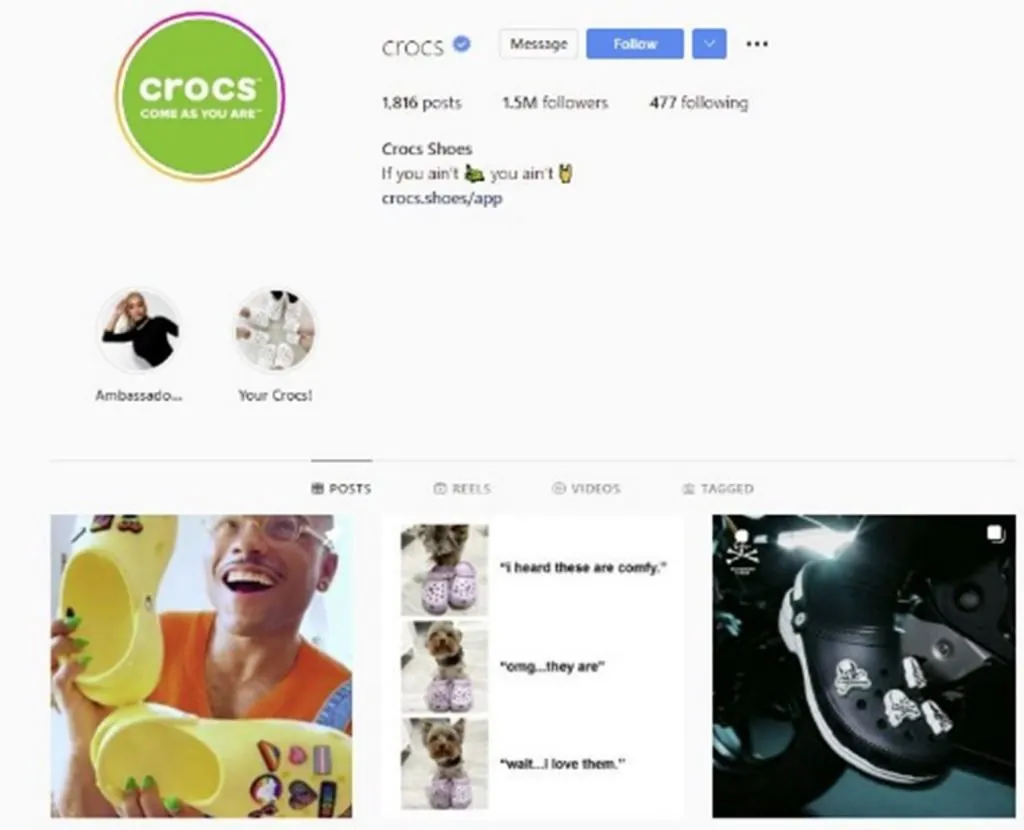Open the Your Crocs! story highlight
The width and height of the screenshot is (1024, 830).
click(275, 331)
